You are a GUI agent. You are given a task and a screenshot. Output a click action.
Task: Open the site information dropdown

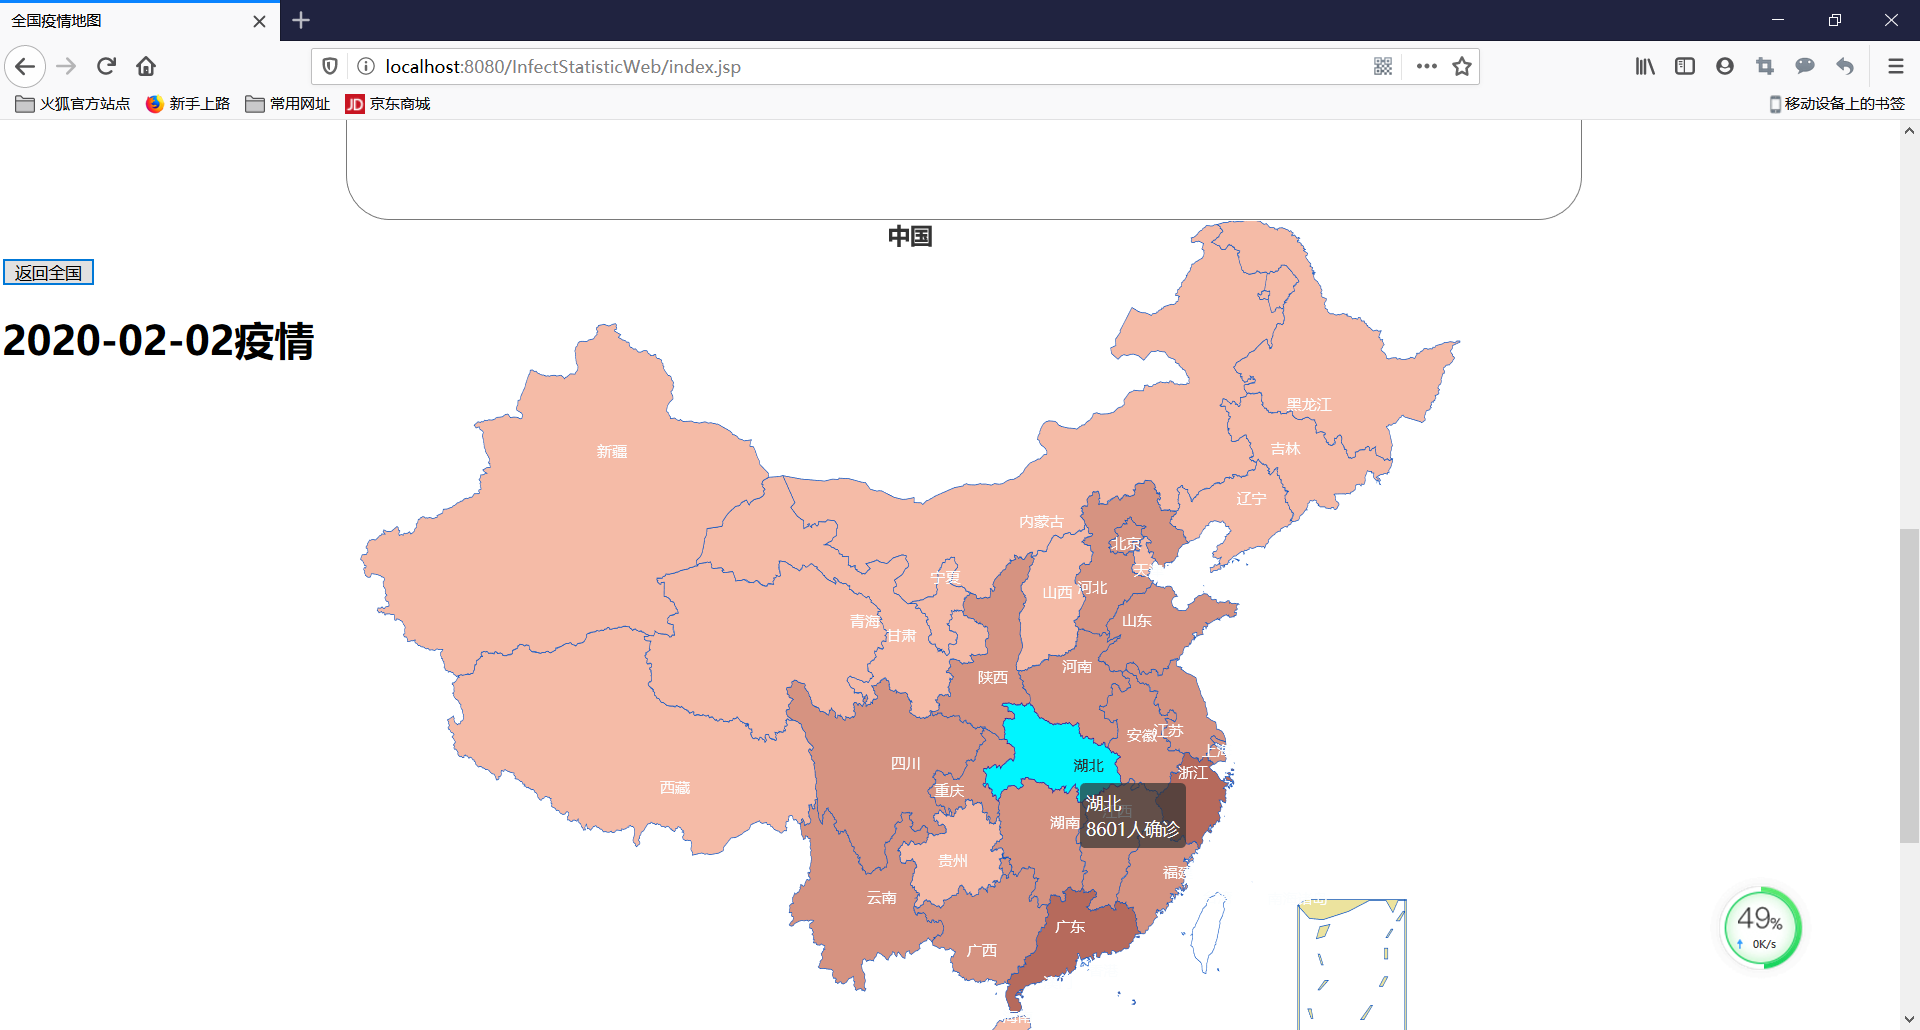pyautogui.click(x=365, y=66)
